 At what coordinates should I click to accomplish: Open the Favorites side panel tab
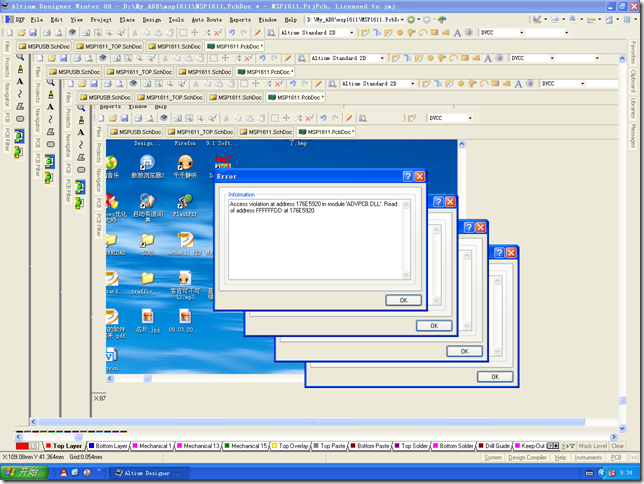click(634, 53)
